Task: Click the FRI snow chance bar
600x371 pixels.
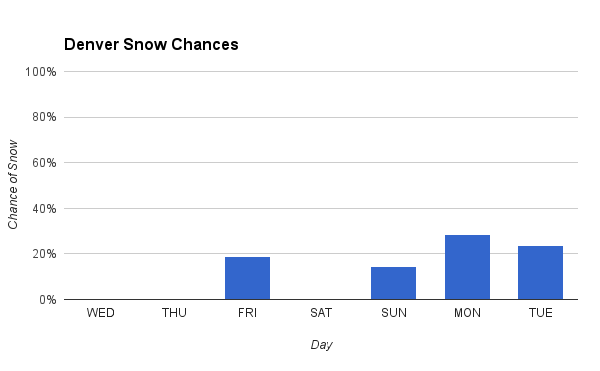Action: point(248,278)
